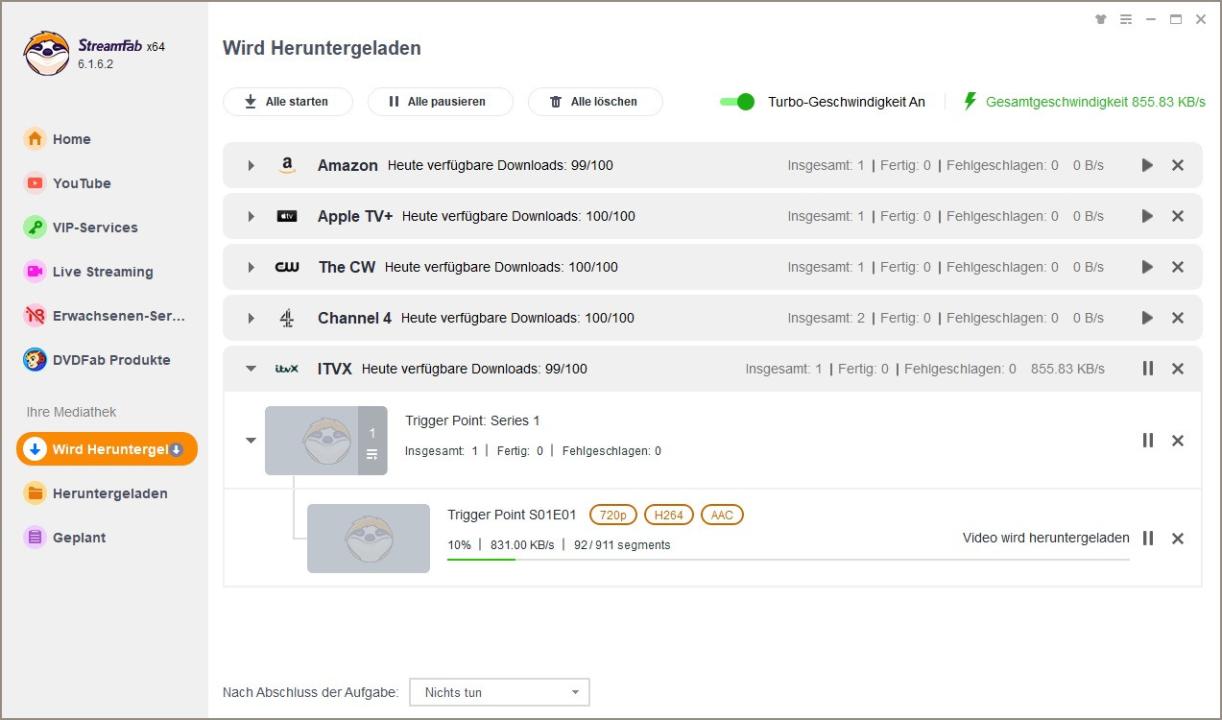Click the YouTube play icon in sidebar
The image size is (1222, 720).
[x=35, y=183]
